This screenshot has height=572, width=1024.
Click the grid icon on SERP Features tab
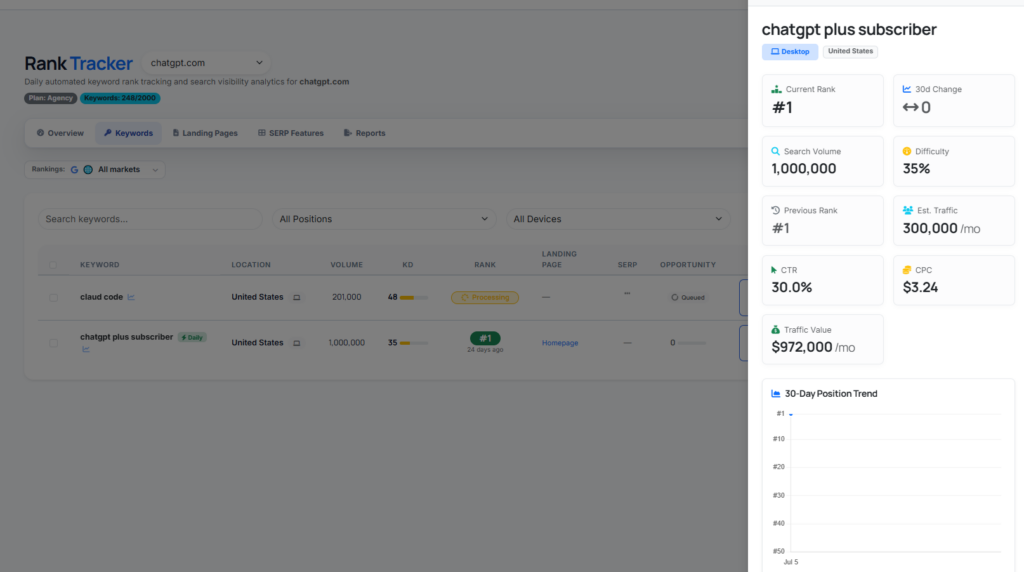coord(262,133)
